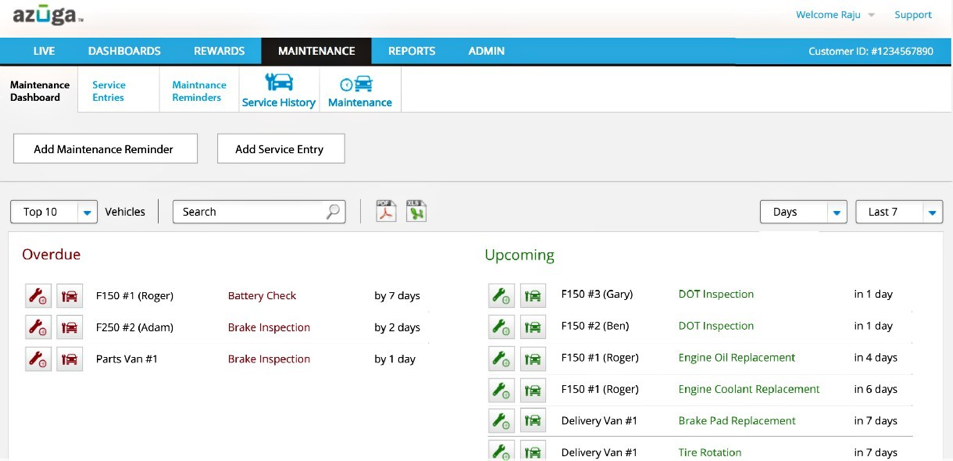Open the Last 7 range dropdown
The width and height of the screenshot is (953, 461).
click(932, 212)
